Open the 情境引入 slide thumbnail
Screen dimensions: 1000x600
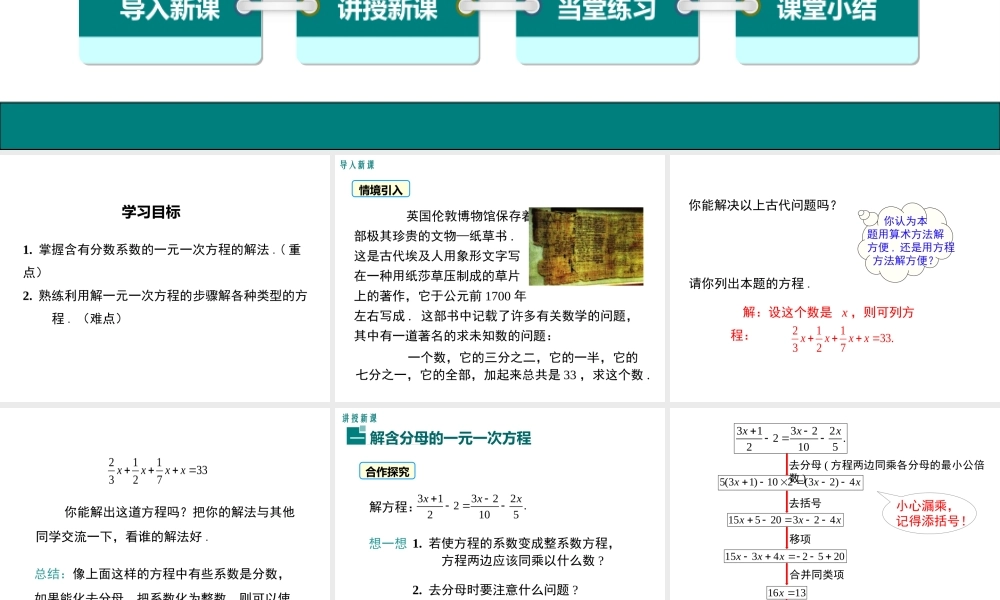point(500,278)
